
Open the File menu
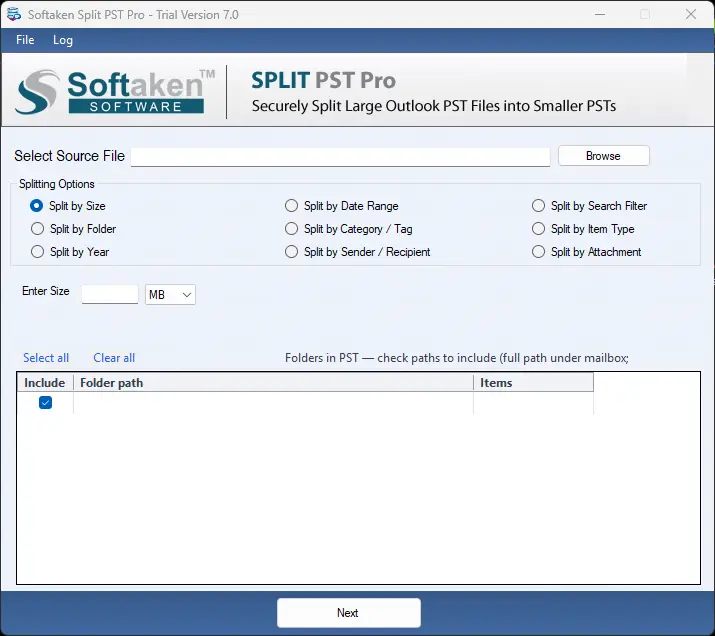25,40
